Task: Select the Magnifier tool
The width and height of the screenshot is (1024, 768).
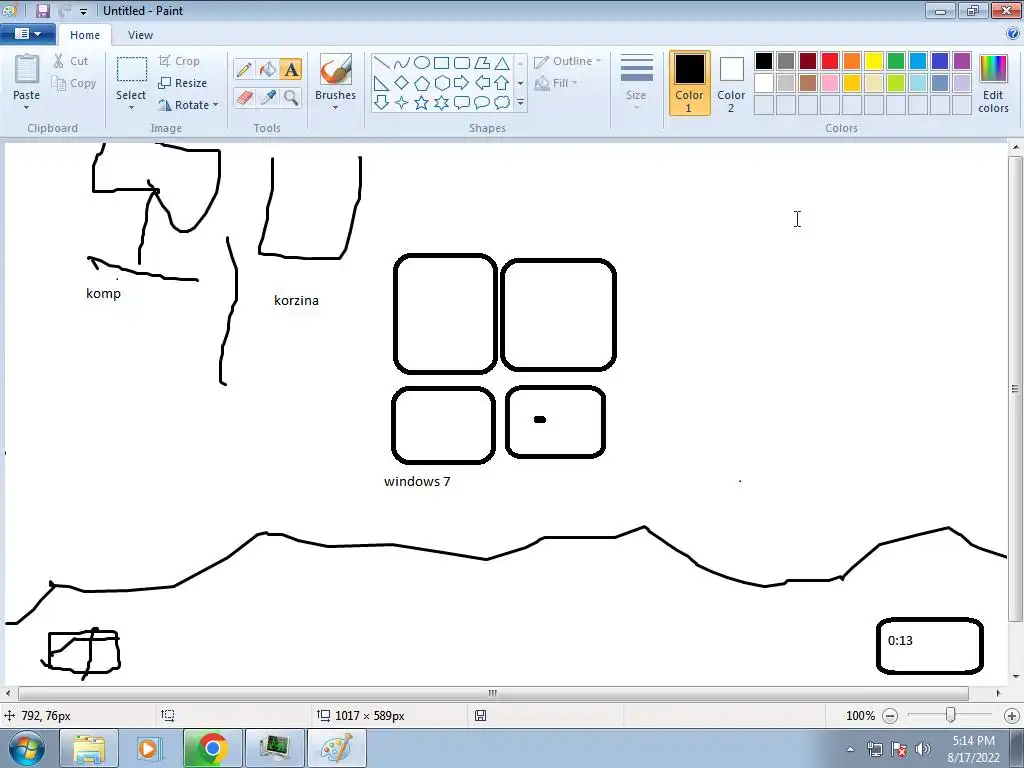Action: click(x=291, y=97)
